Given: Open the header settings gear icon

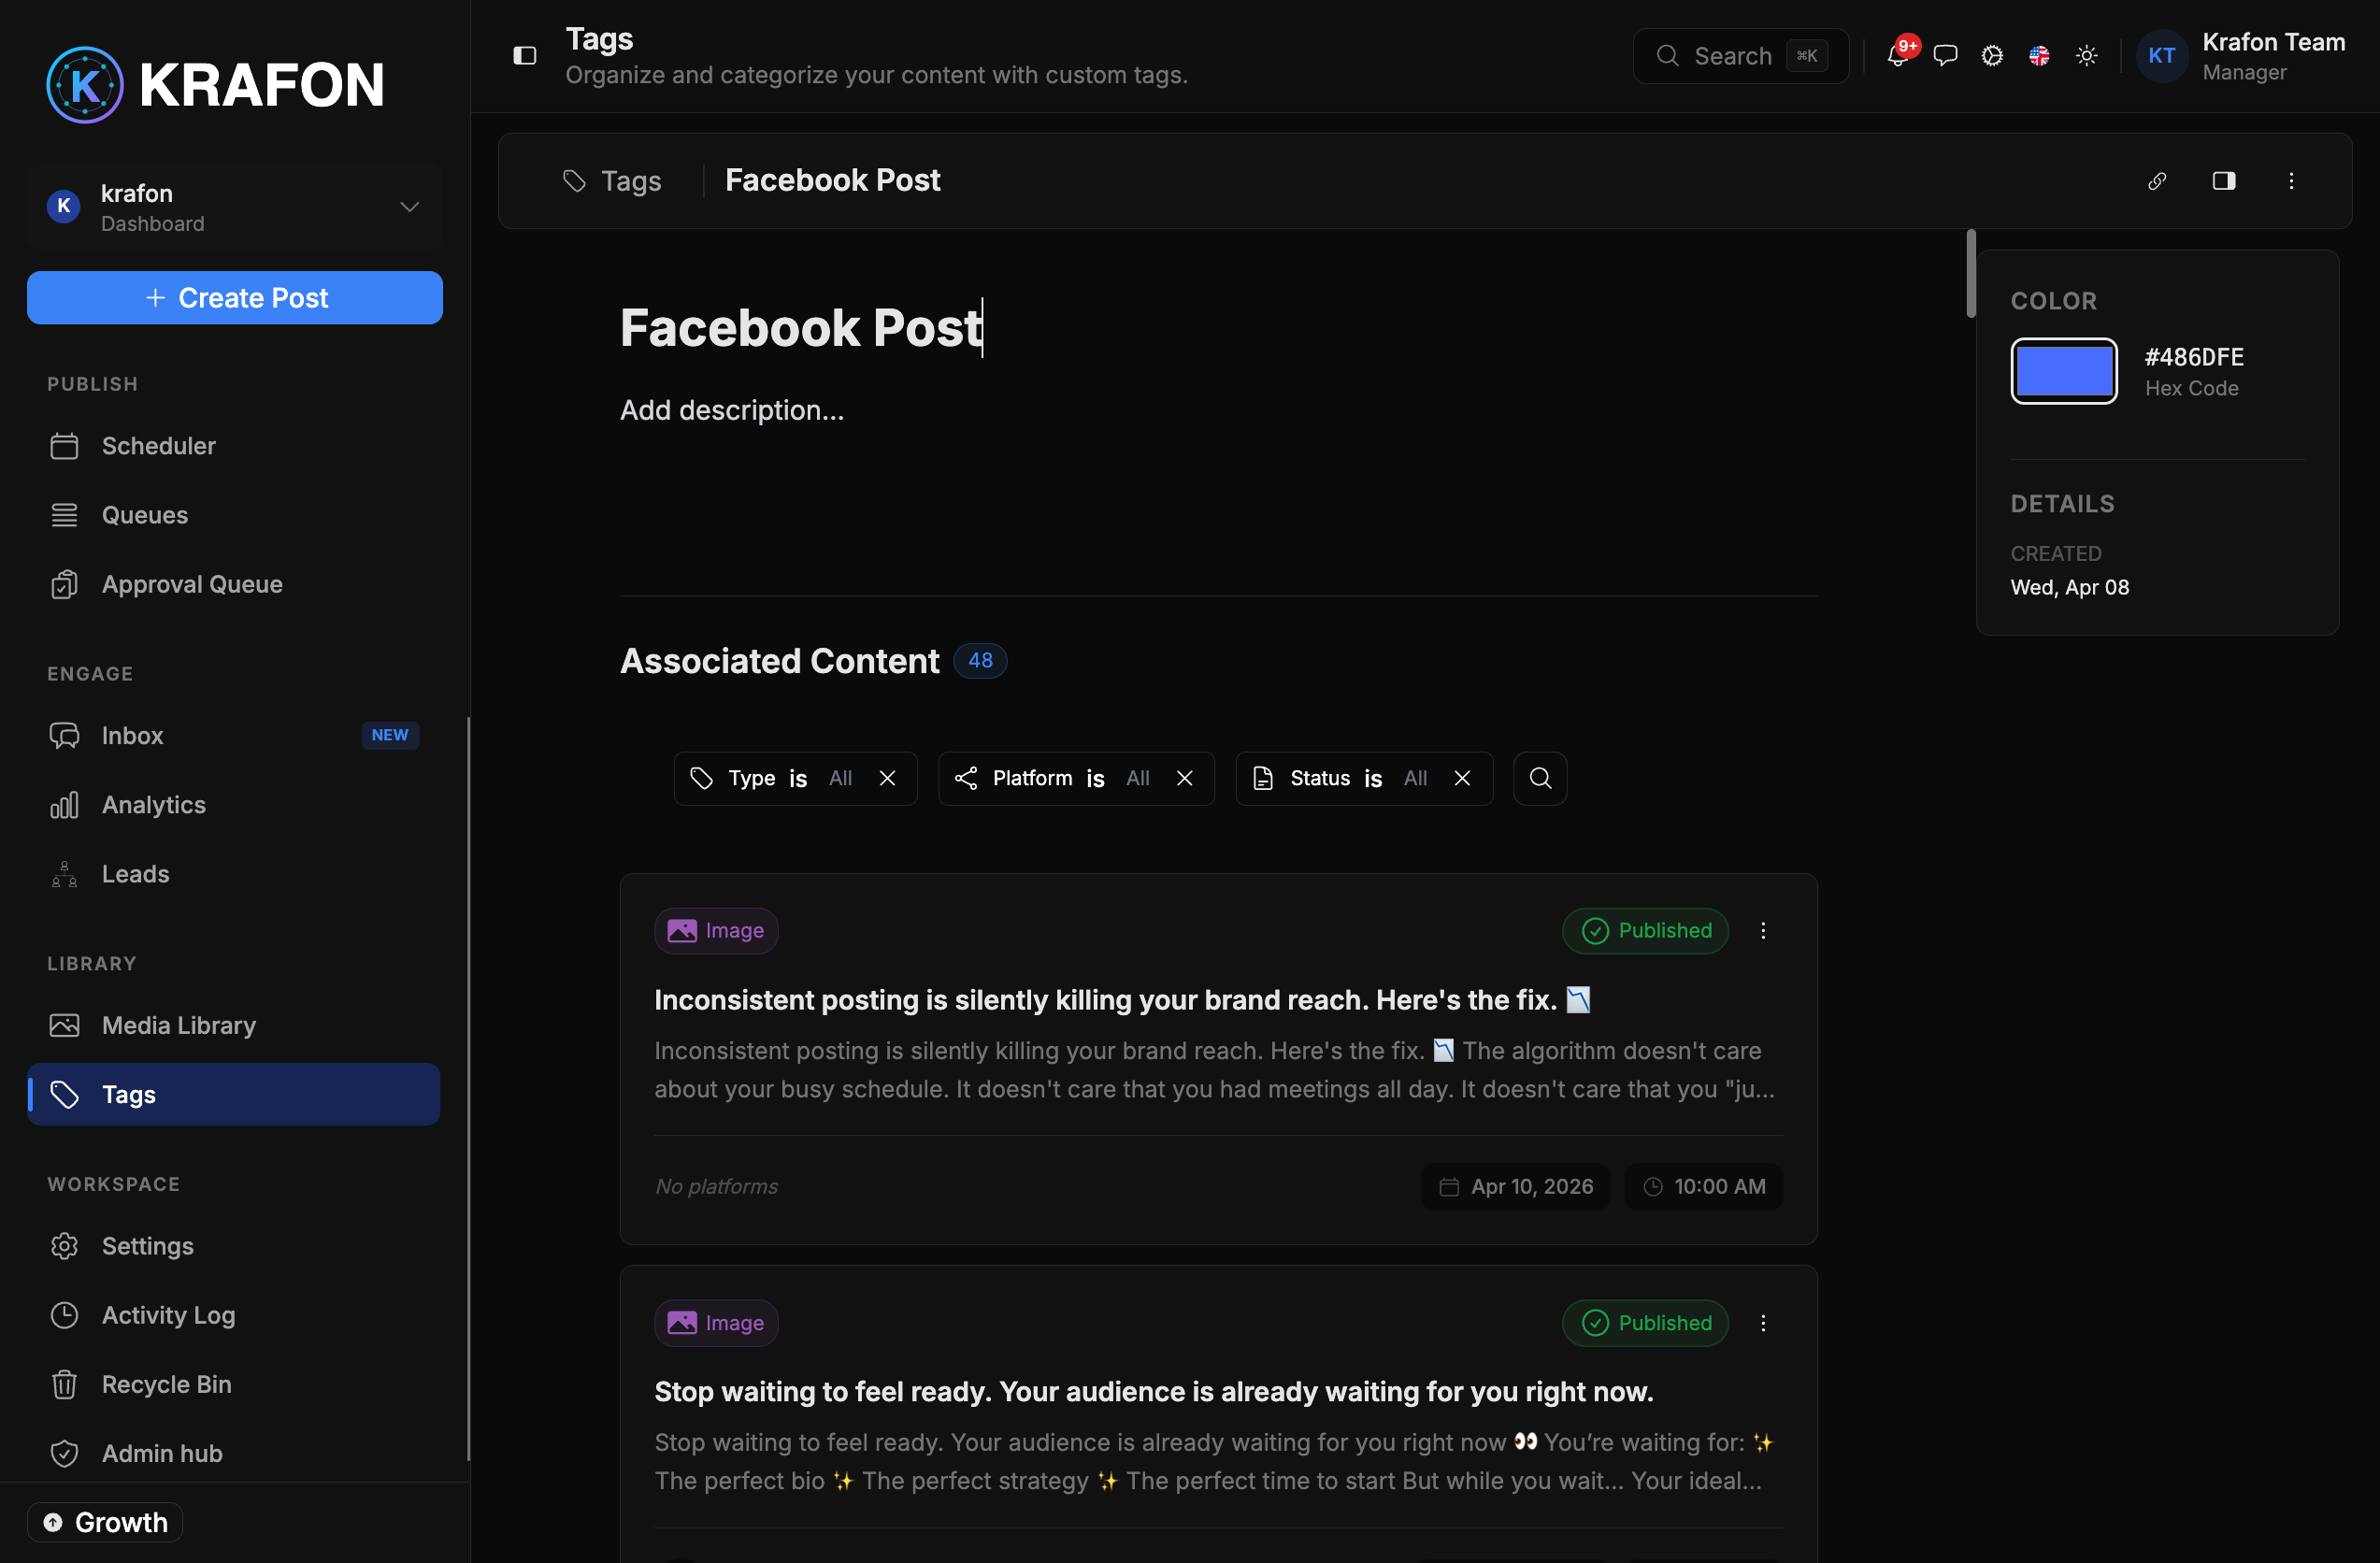Looking at the screenshot, I should 1992,56.
